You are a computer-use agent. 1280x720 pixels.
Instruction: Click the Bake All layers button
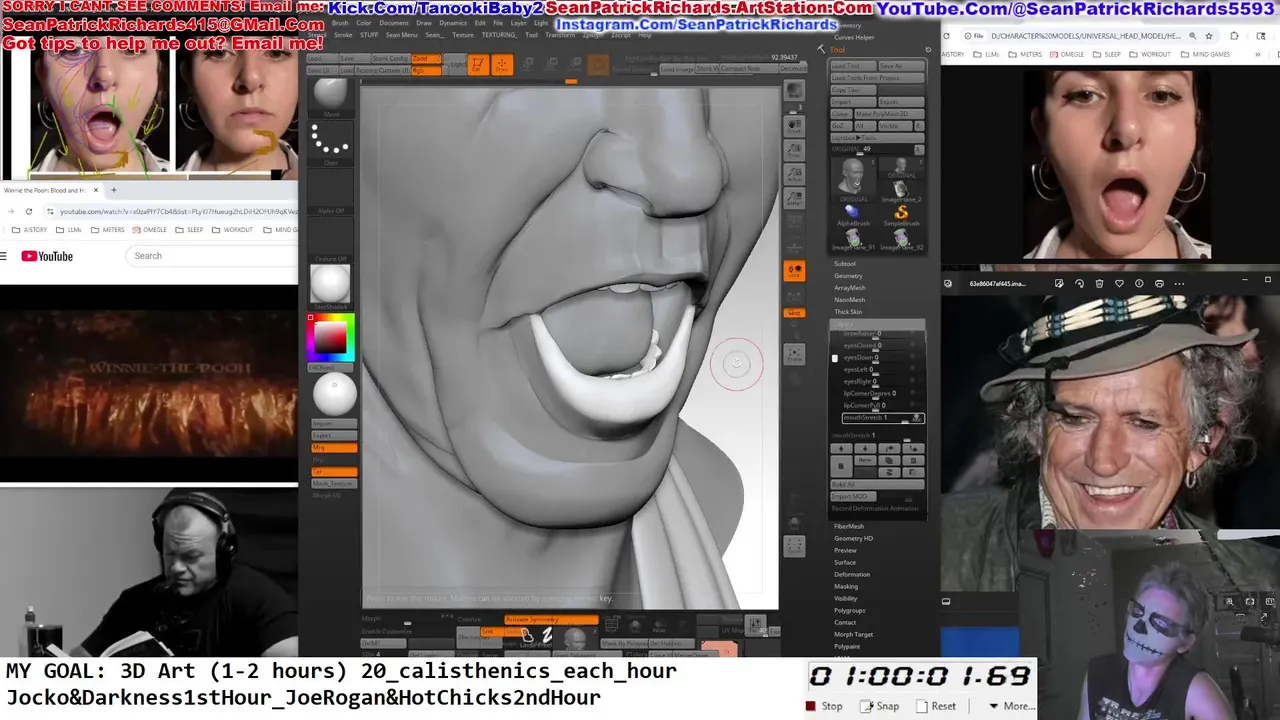coord(877,484)
